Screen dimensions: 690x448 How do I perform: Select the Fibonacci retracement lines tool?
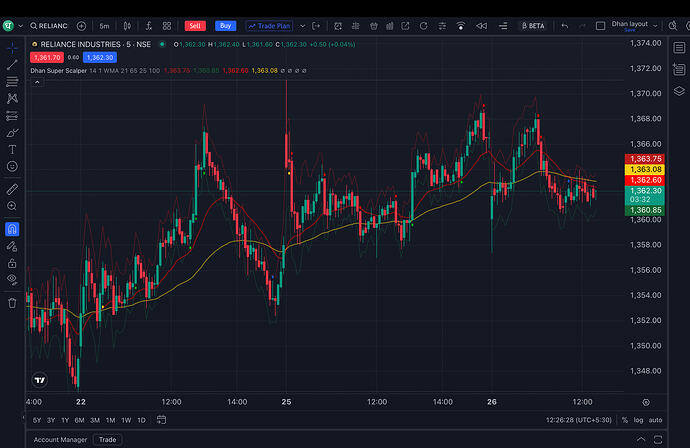click(x=12, y=81)
